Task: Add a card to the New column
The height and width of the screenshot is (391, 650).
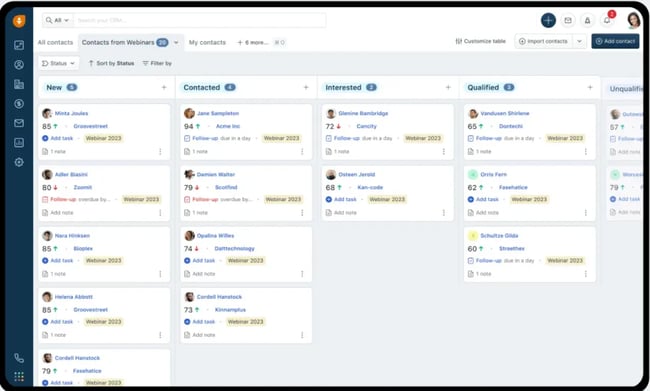Action: (x=164, y=87)
